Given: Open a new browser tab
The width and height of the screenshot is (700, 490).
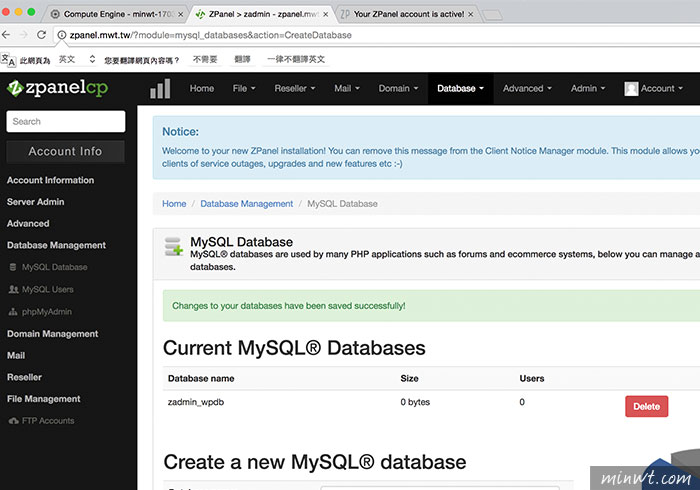Looking at the screenshot, I should [x=492, y=15].
